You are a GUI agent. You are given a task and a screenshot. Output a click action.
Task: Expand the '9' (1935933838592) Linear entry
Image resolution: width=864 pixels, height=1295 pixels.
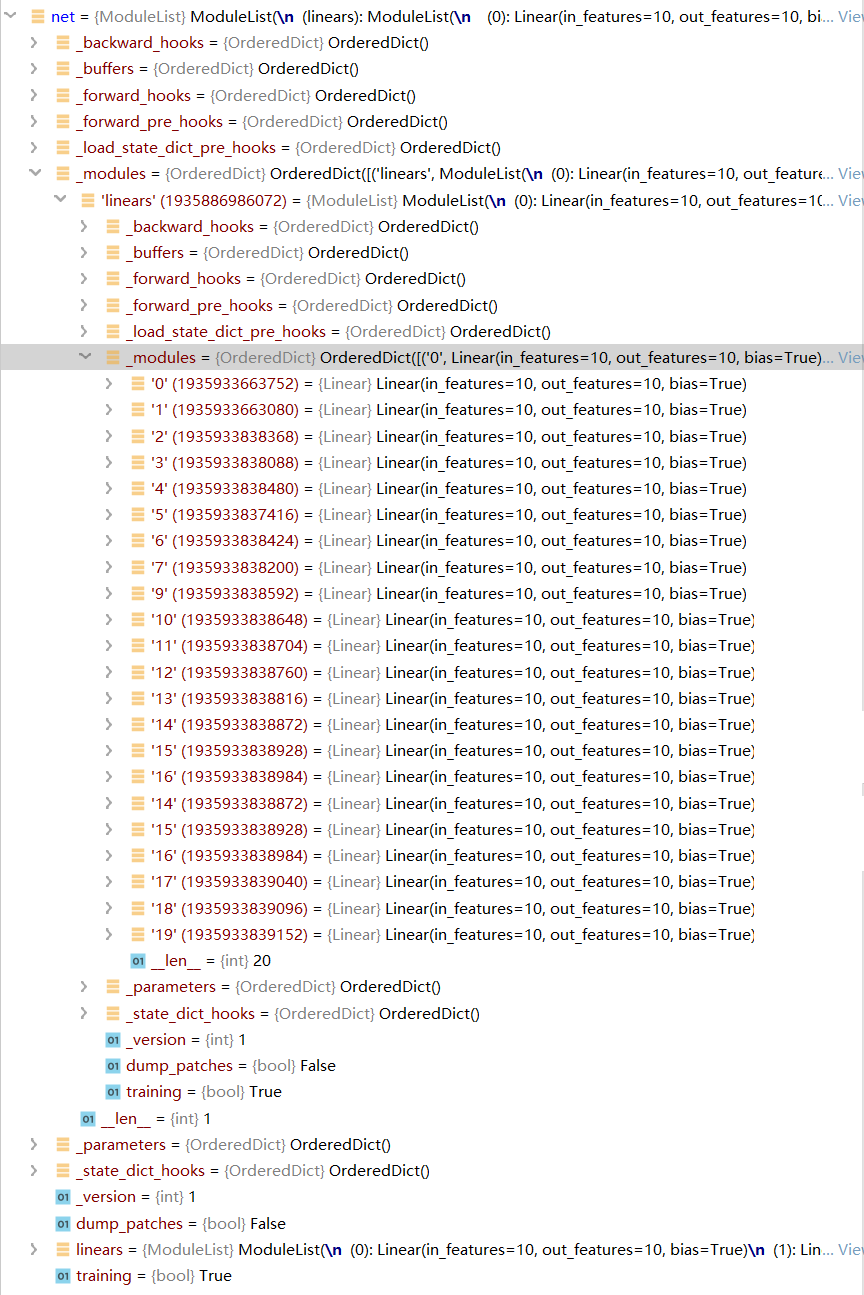pyautogui.click(x=109, y=593)
